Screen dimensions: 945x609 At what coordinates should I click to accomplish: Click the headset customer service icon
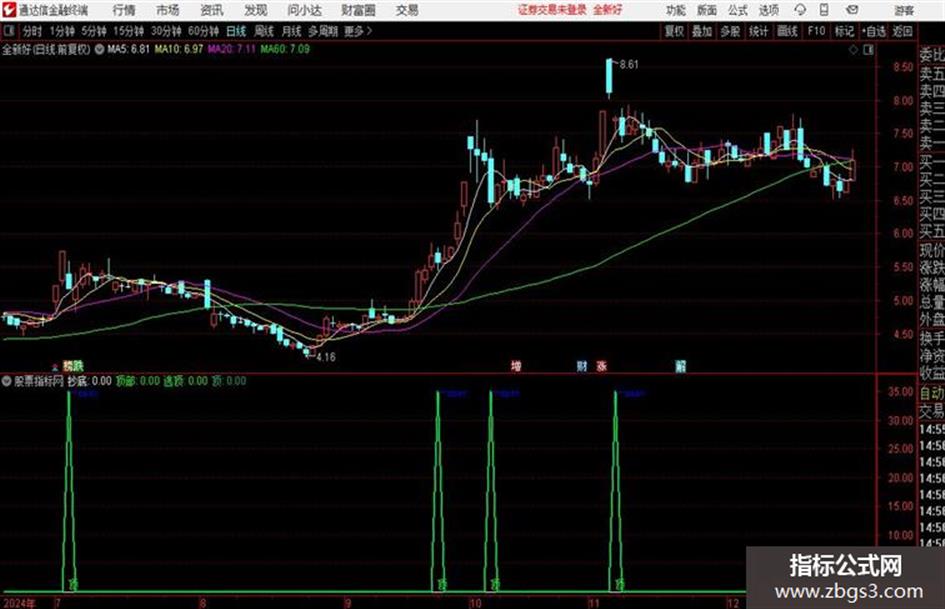(800, 10)
